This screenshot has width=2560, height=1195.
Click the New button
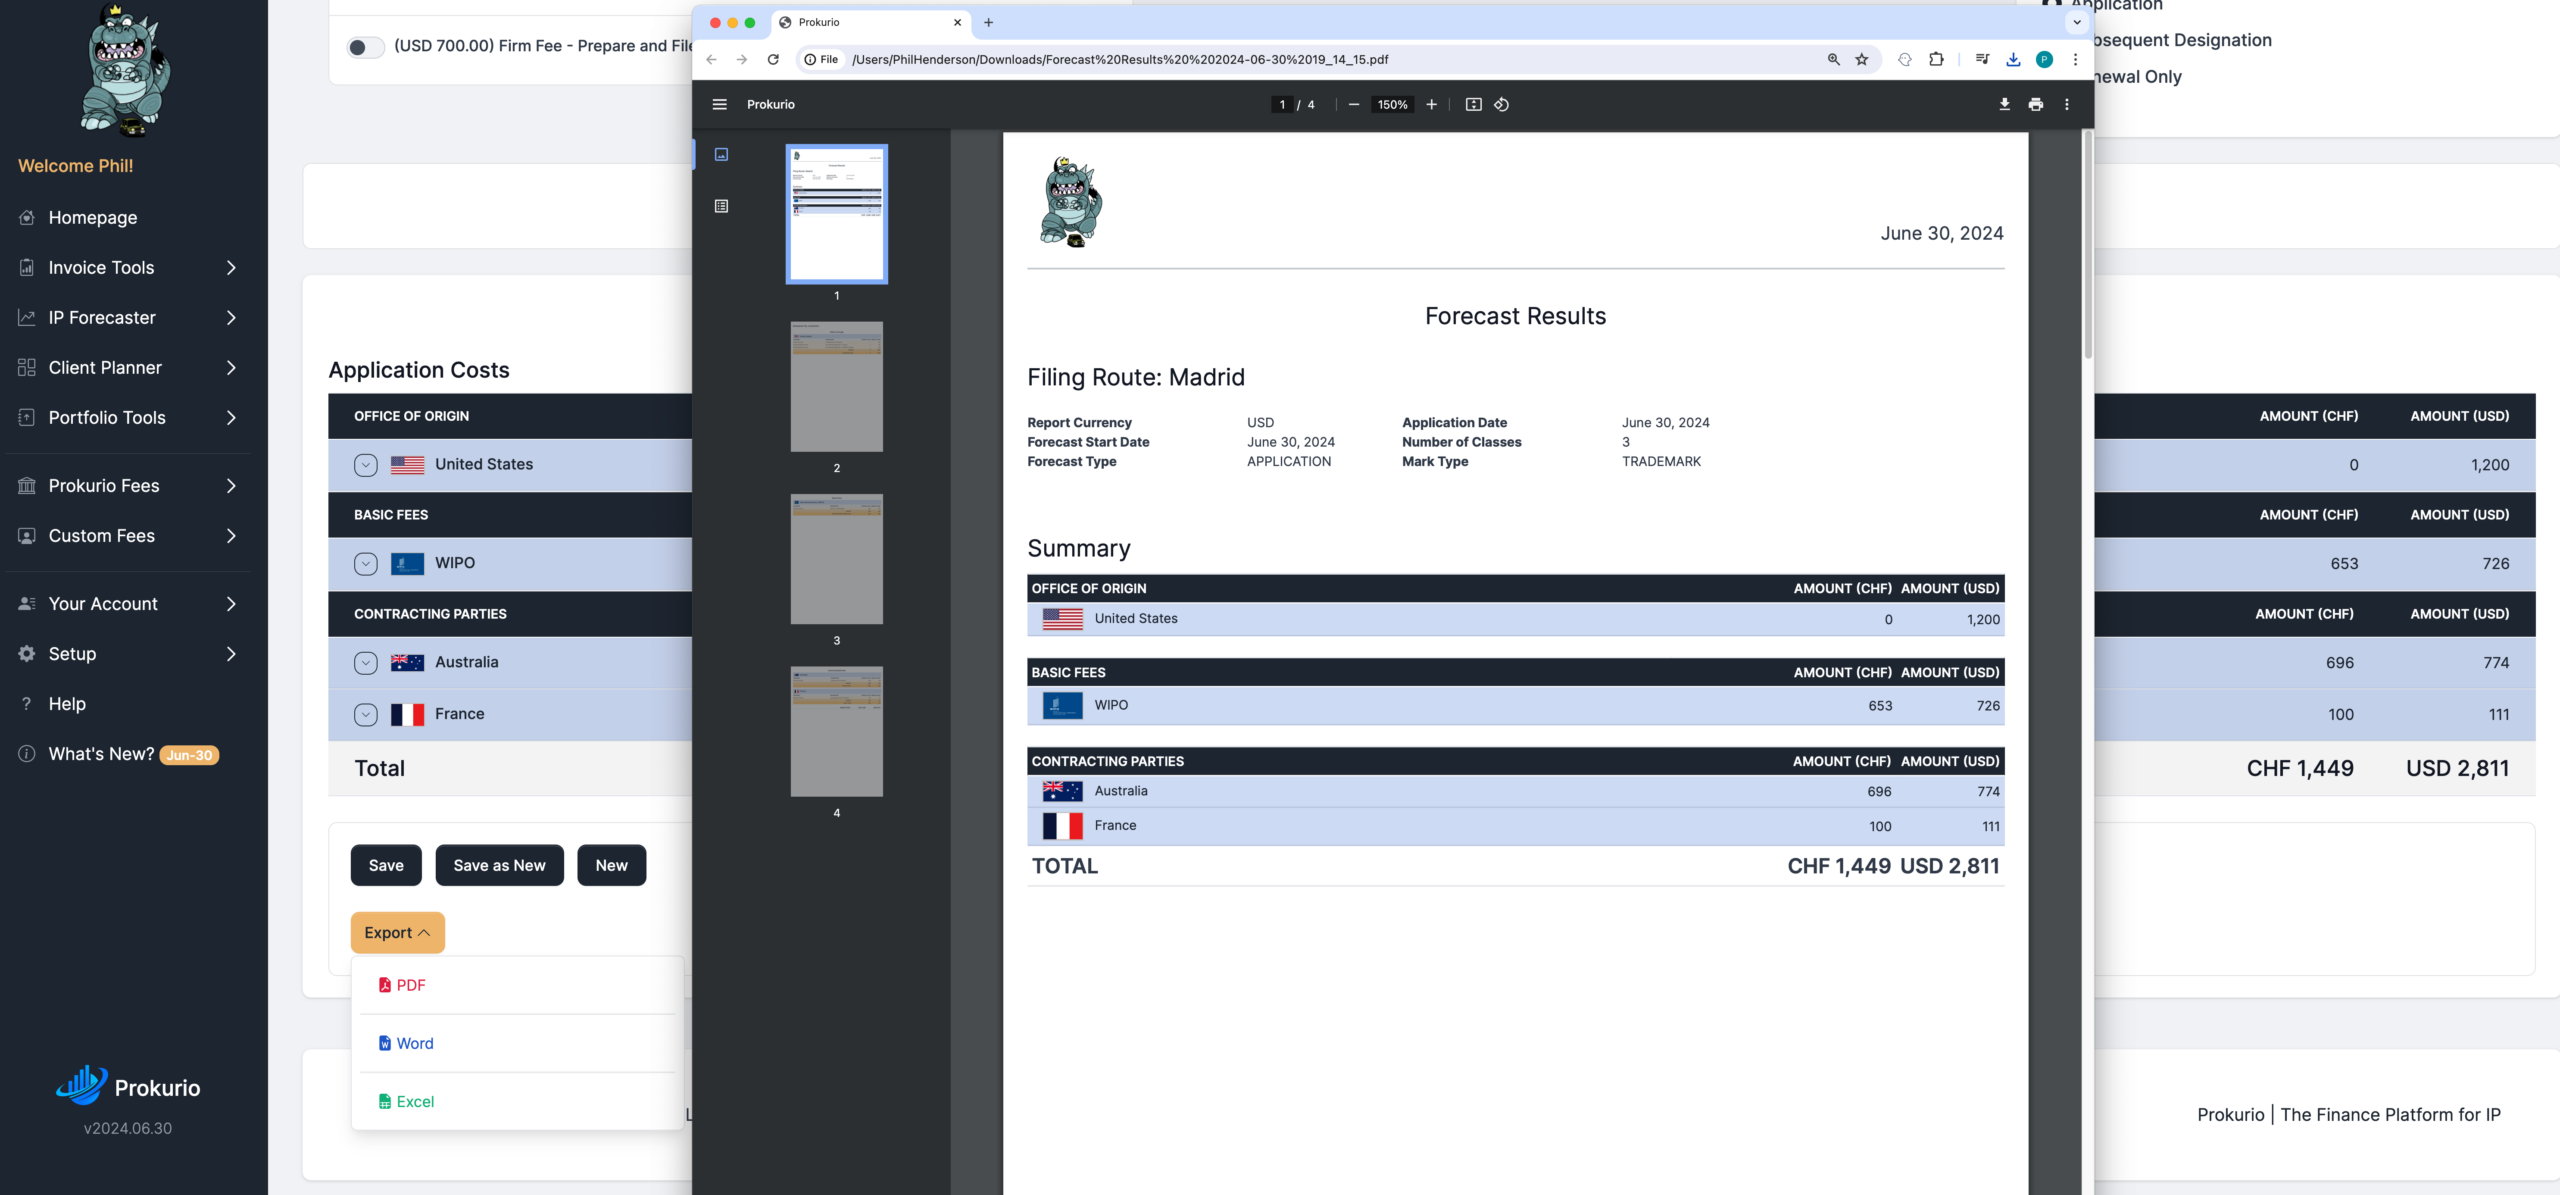pyautogui.click(x=611, y=865)
